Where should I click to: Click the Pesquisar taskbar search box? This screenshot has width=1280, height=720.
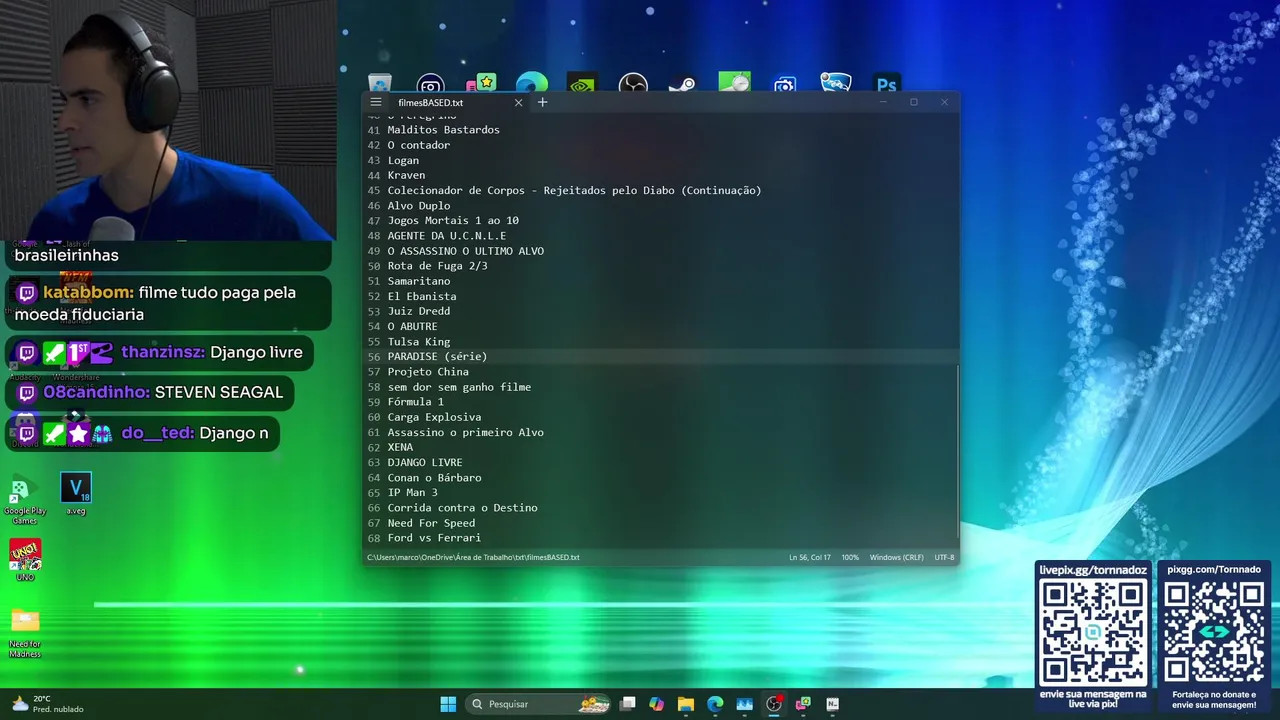point(540,704)
